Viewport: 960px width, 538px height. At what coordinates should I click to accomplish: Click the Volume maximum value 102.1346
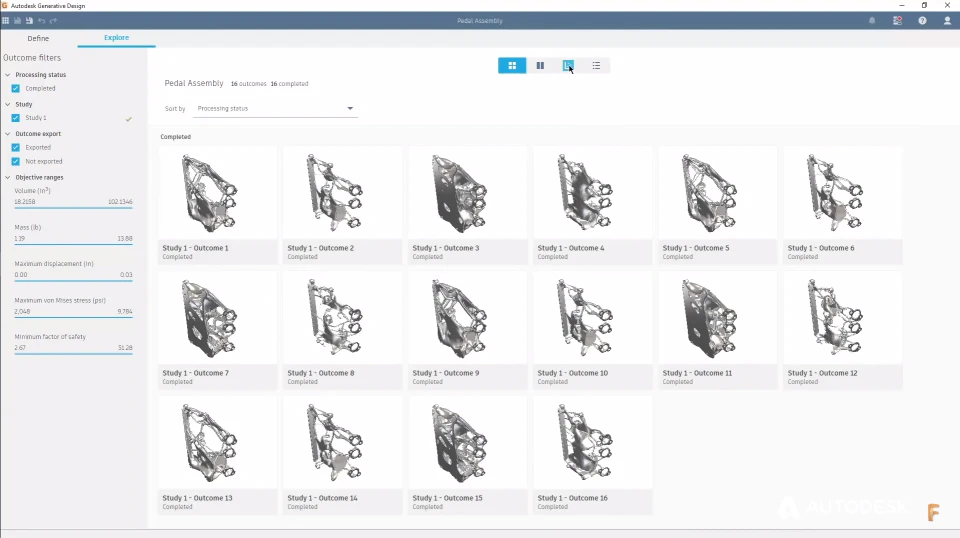click(120, 201)
